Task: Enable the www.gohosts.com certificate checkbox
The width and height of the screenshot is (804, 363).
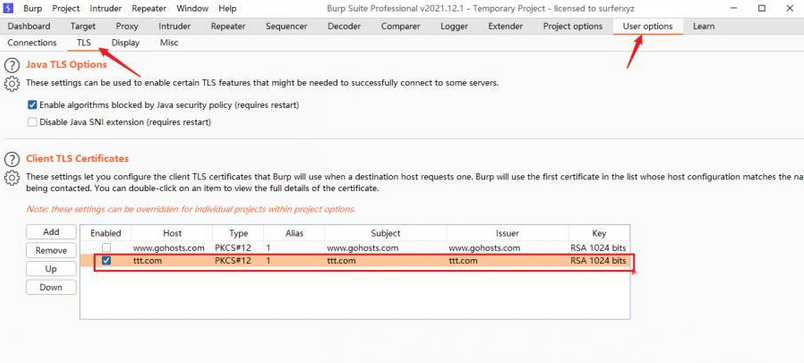Action: (x=106, y=248)
